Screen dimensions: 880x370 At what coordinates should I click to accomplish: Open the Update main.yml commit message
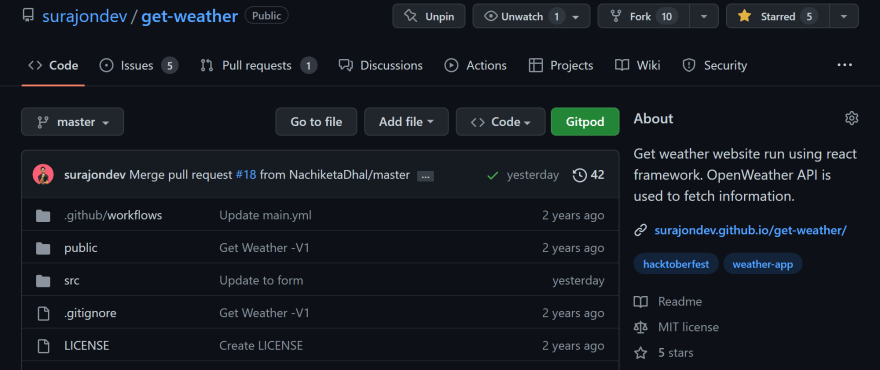[x=265, y=216]
